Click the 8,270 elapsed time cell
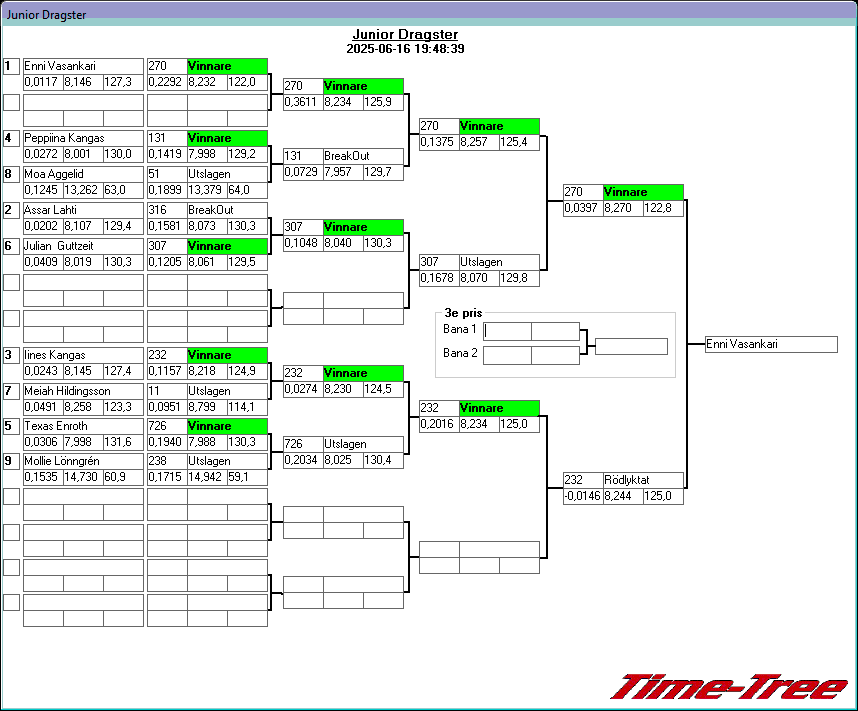 623,209
